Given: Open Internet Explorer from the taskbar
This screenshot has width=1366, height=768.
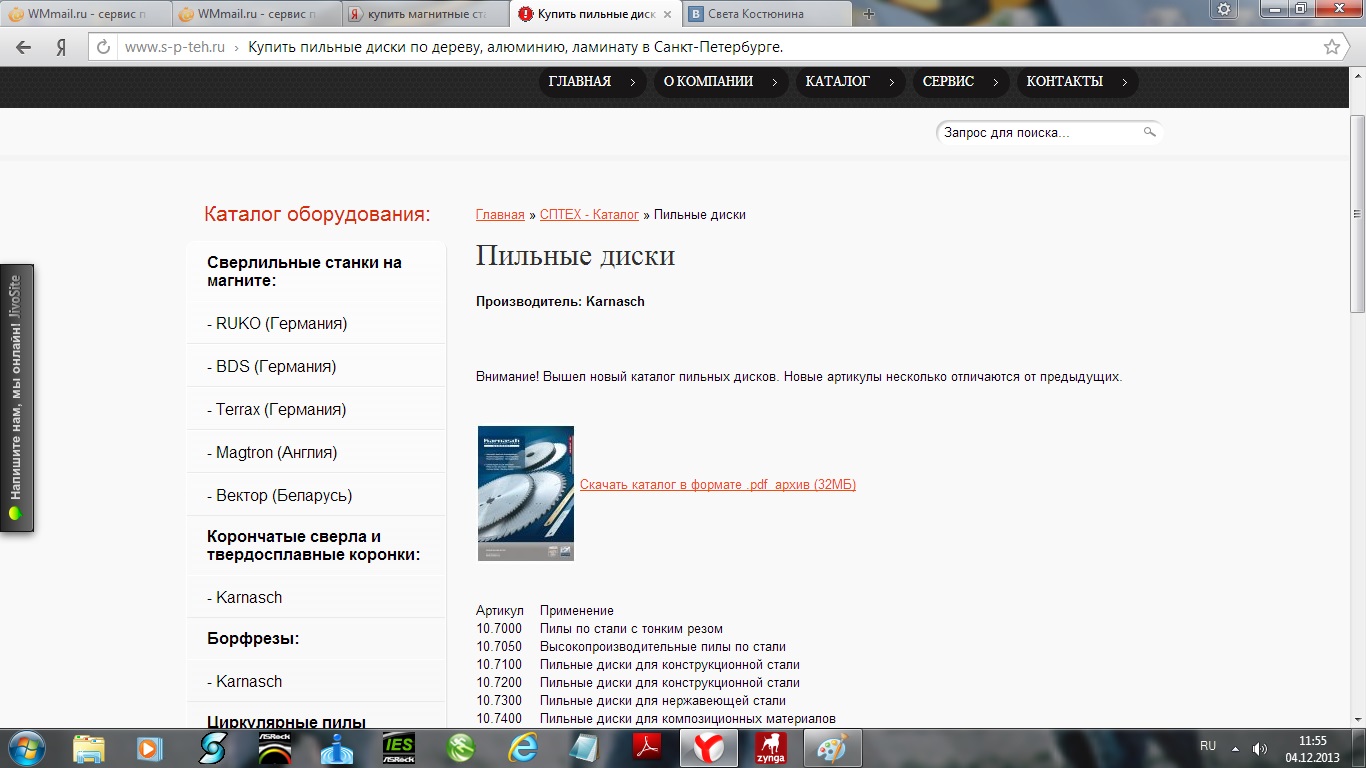Looking at the screenshot, I should click(523, 748).
